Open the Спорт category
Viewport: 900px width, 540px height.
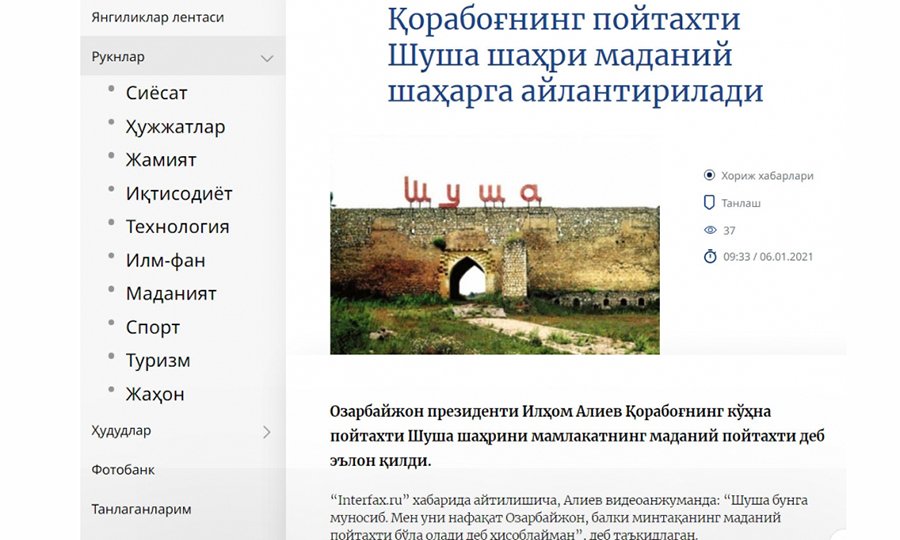153,328
